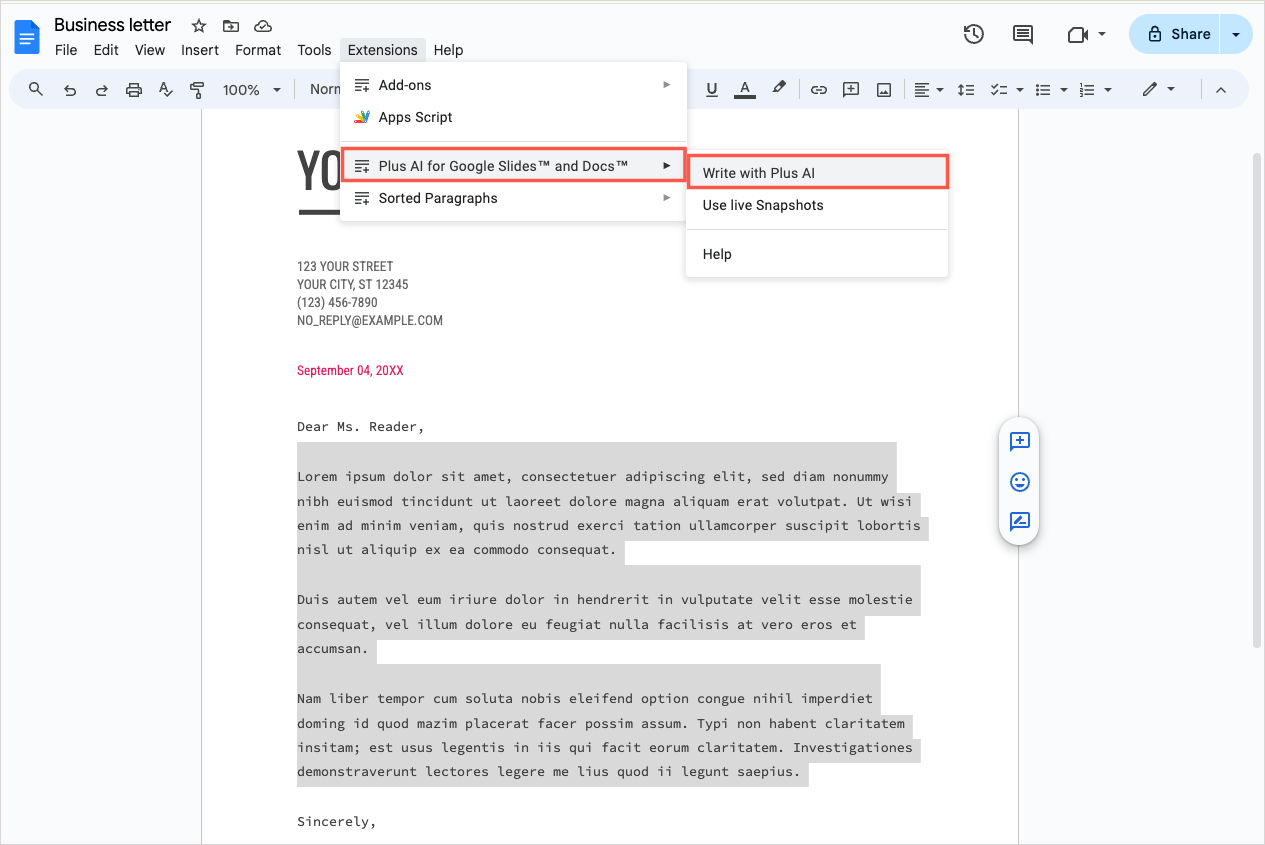
Task: Expand the bulleted list options arrow
Action: click(x=1064, y=90)
